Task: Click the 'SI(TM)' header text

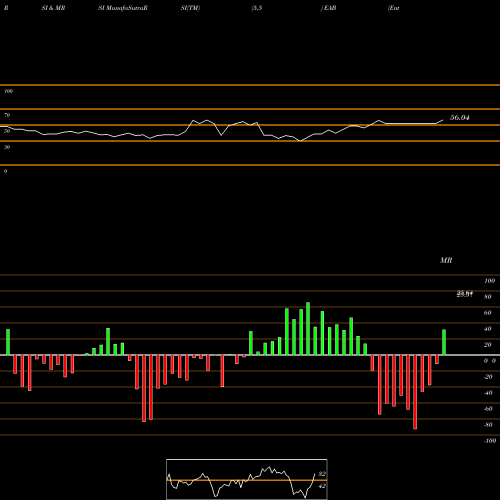Action: tap(190, 8)
